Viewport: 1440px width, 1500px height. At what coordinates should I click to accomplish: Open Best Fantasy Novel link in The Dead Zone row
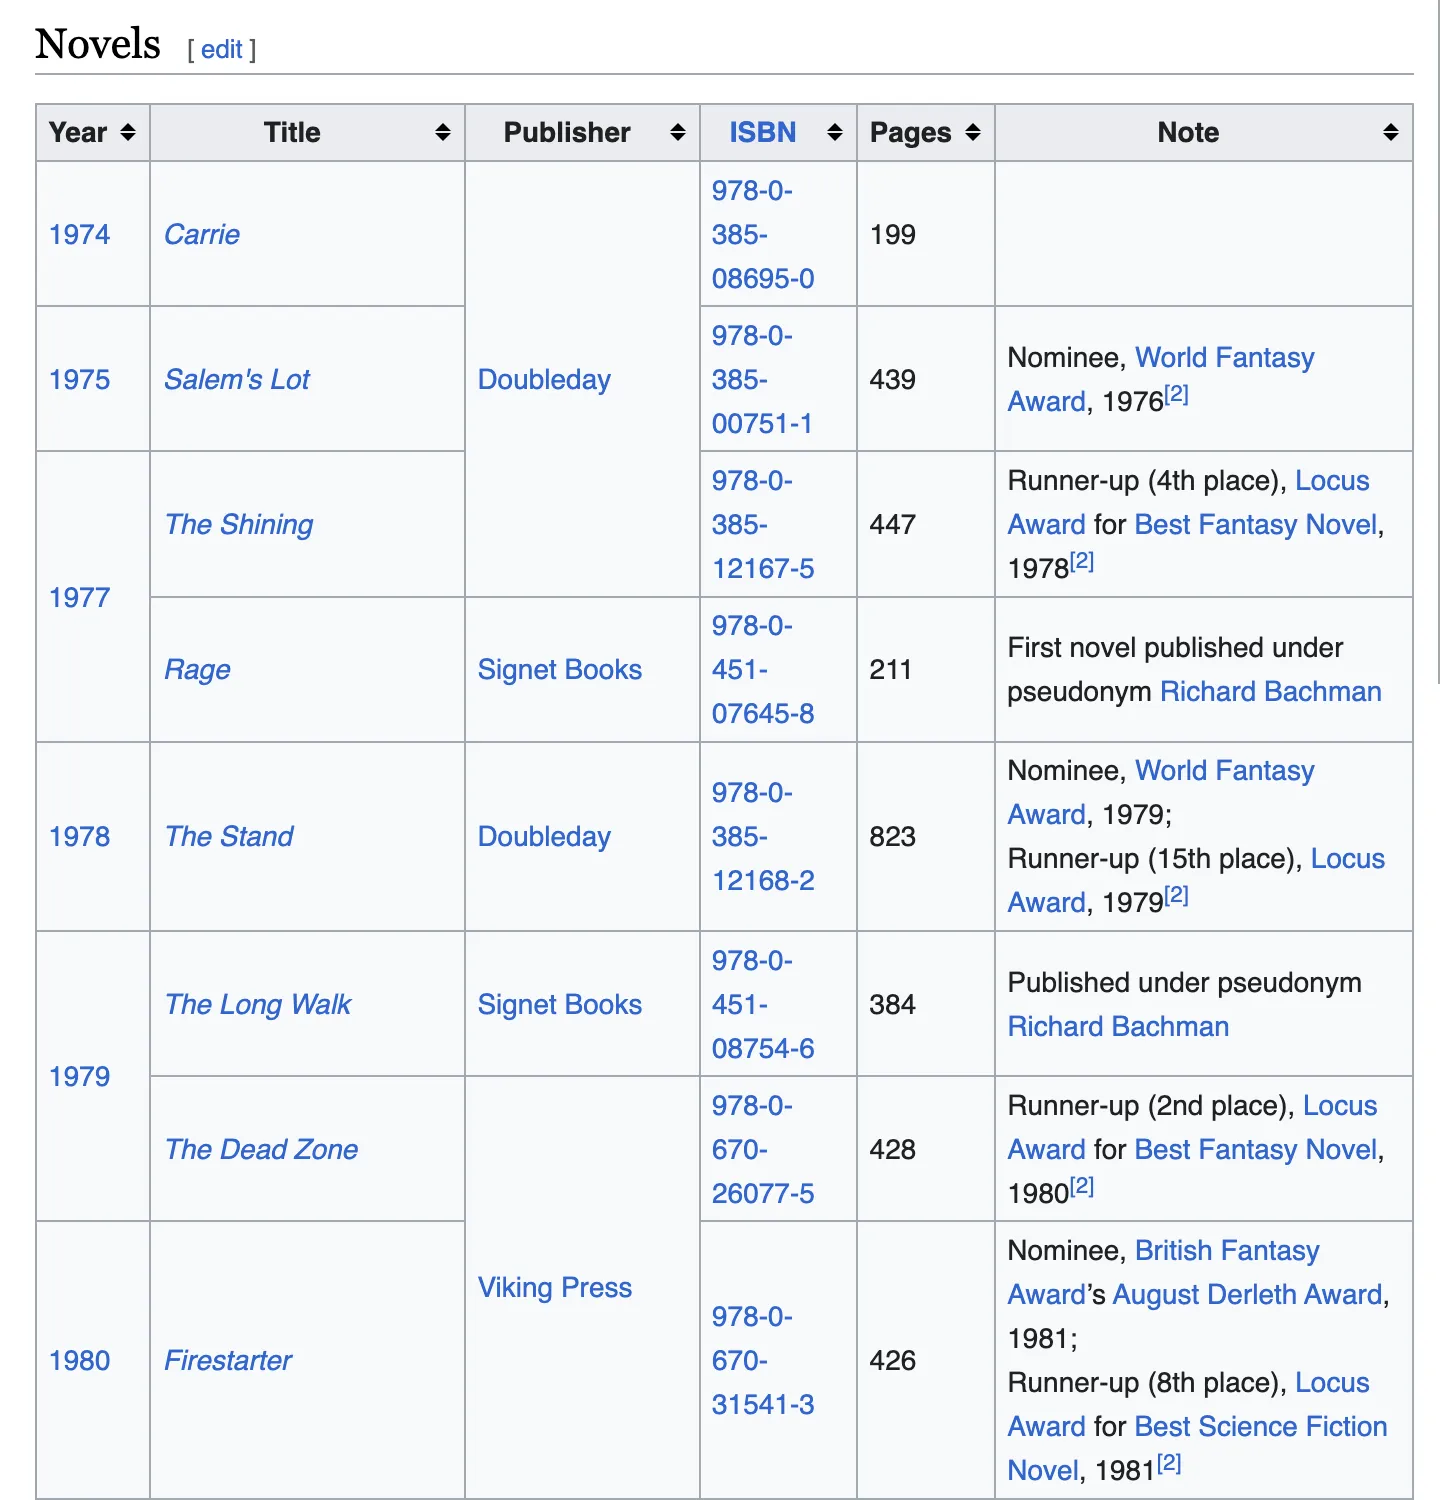coord(1256,1149)
